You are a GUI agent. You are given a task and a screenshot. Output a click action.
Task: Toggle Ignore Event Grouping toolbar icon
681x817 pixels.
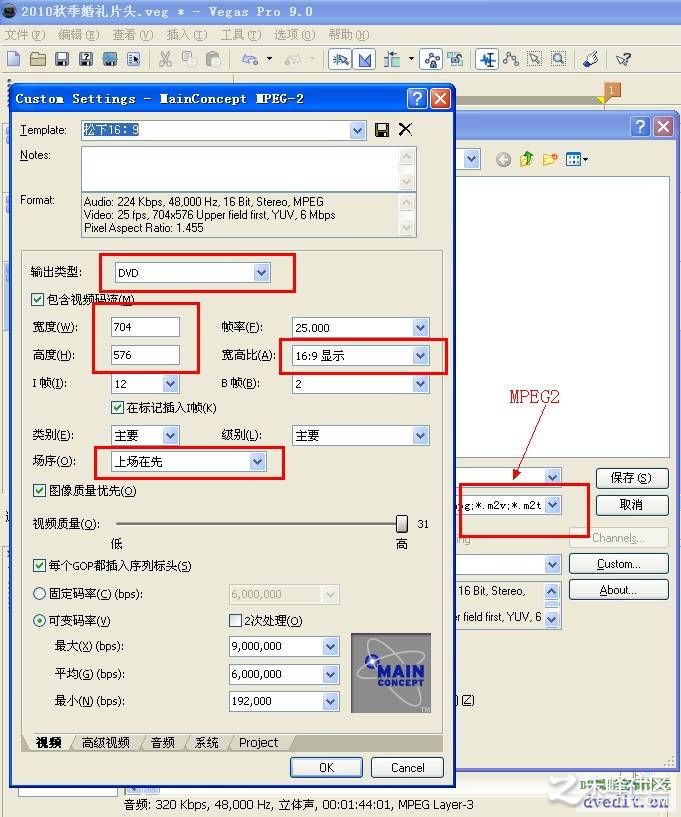point(455,59)
